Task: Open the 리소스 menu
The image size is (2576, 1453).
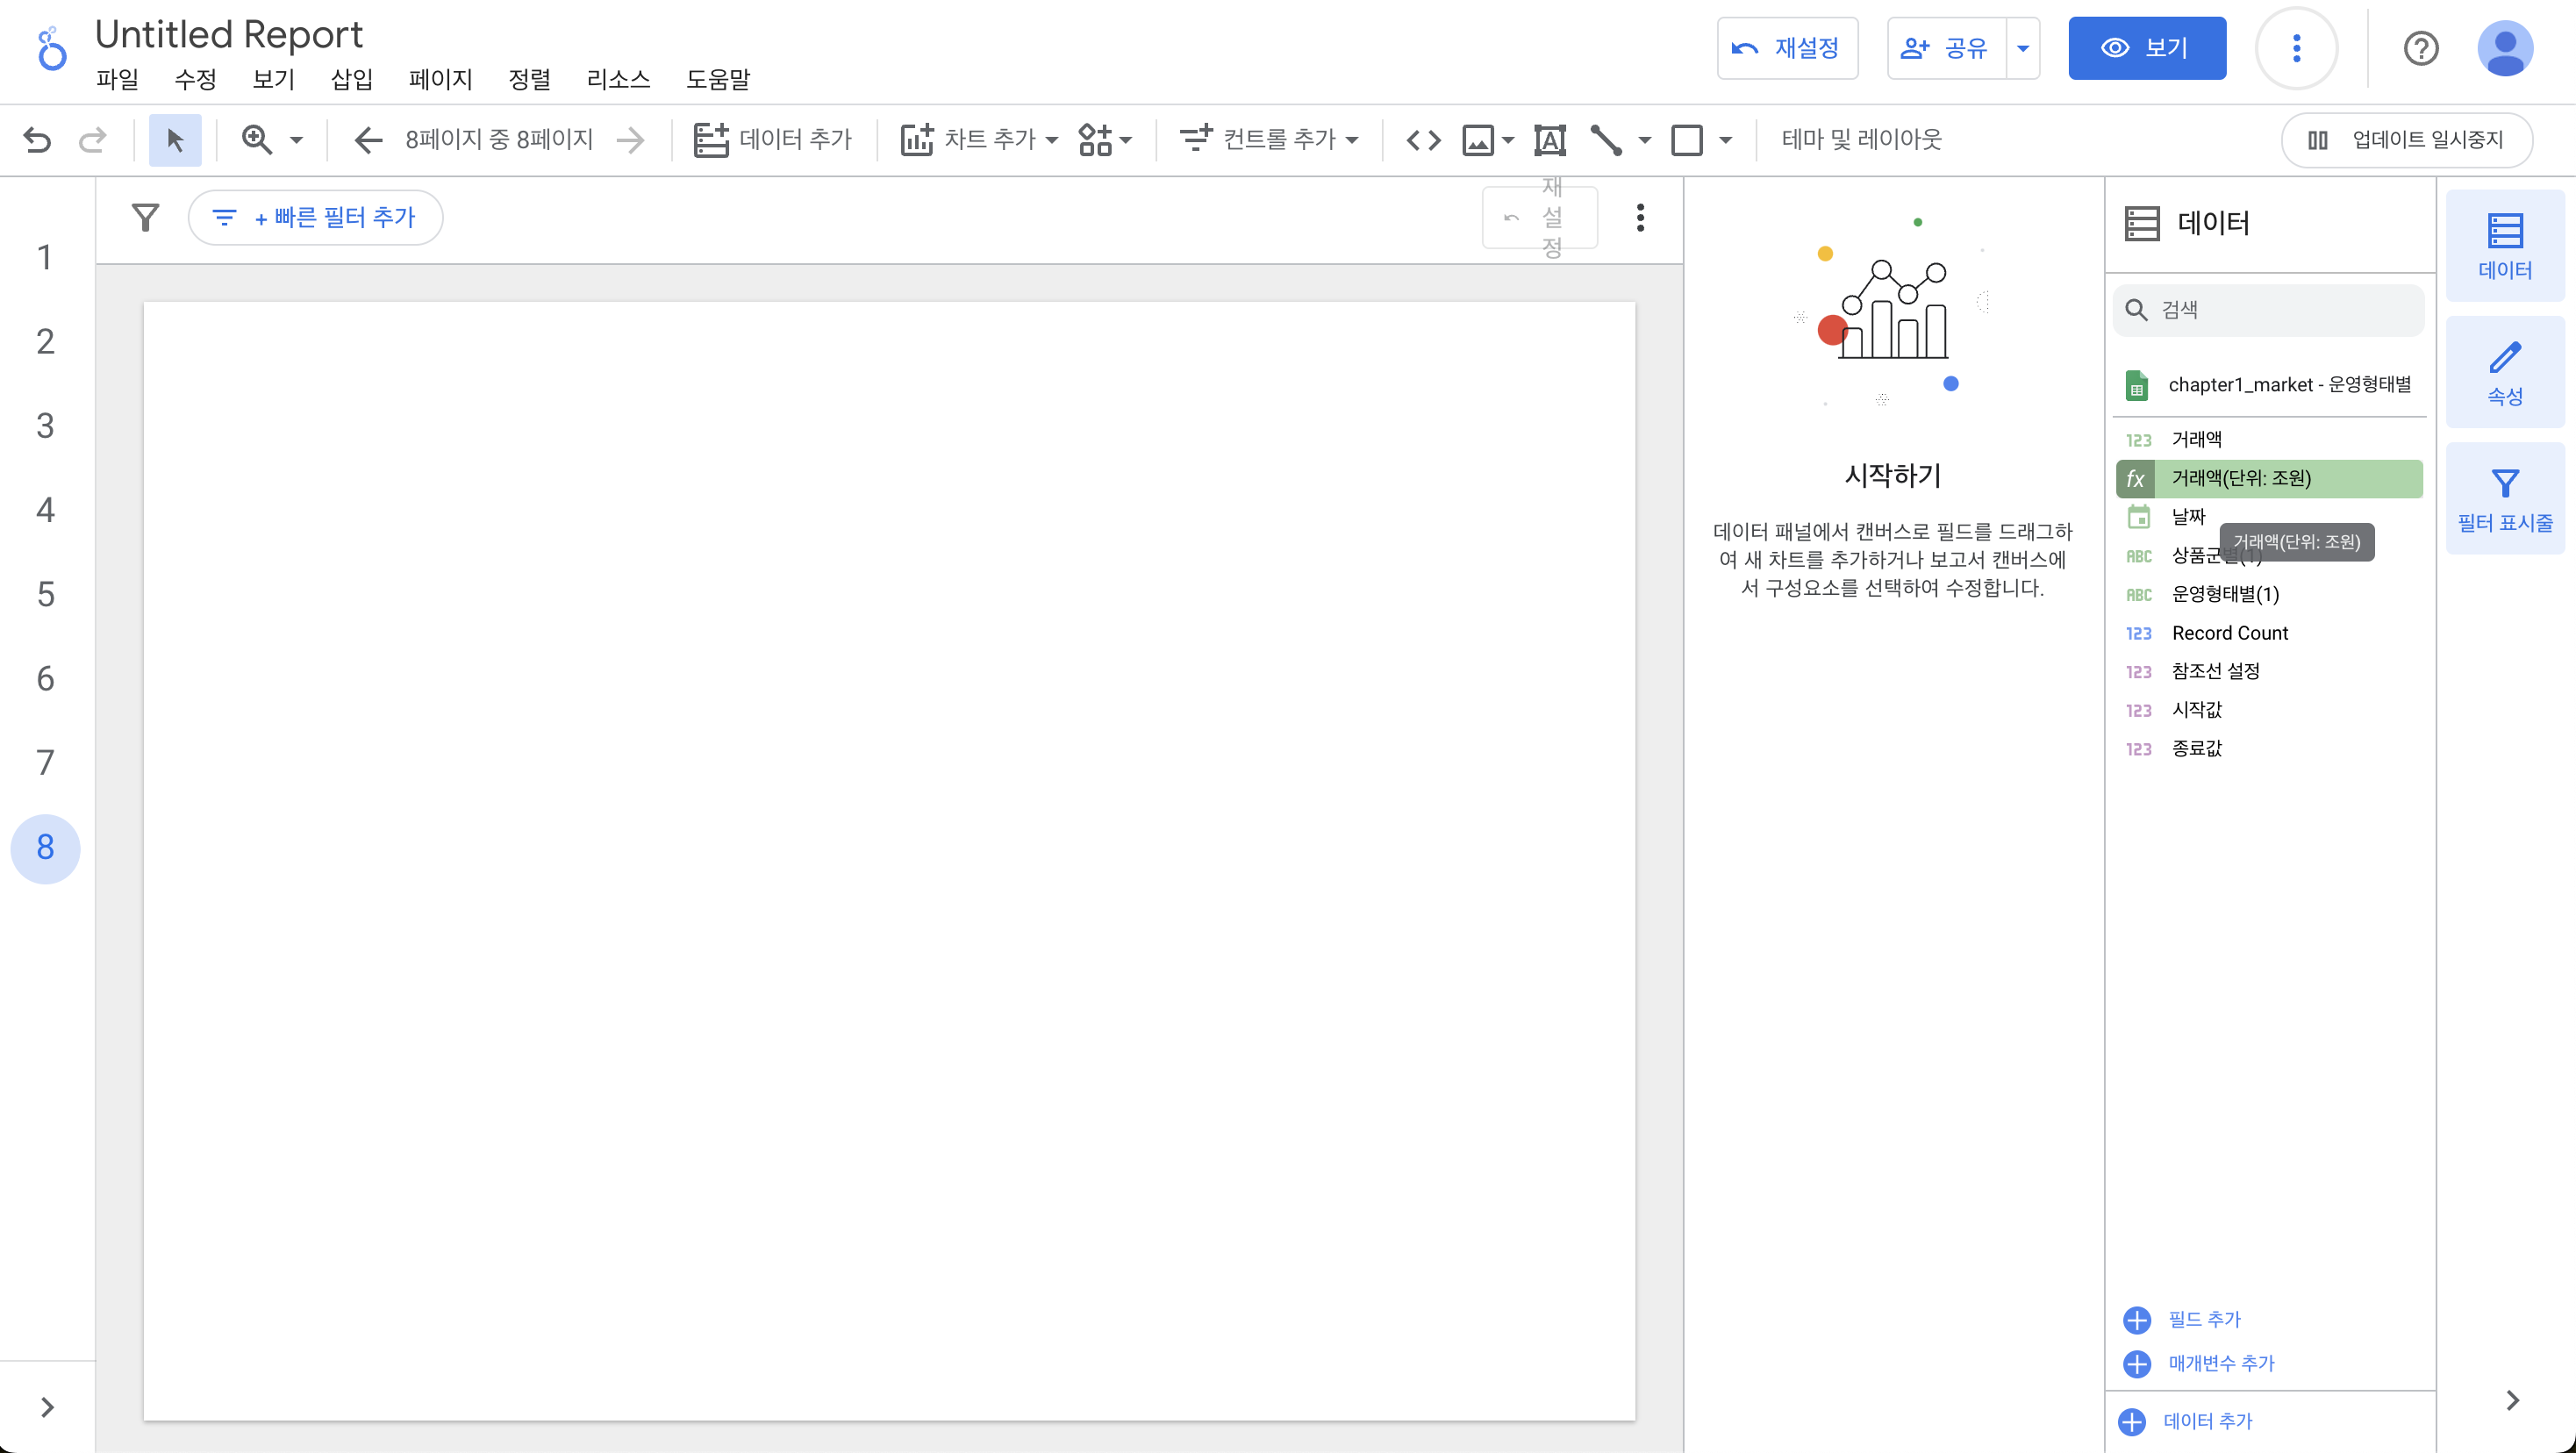Action: 618,79
